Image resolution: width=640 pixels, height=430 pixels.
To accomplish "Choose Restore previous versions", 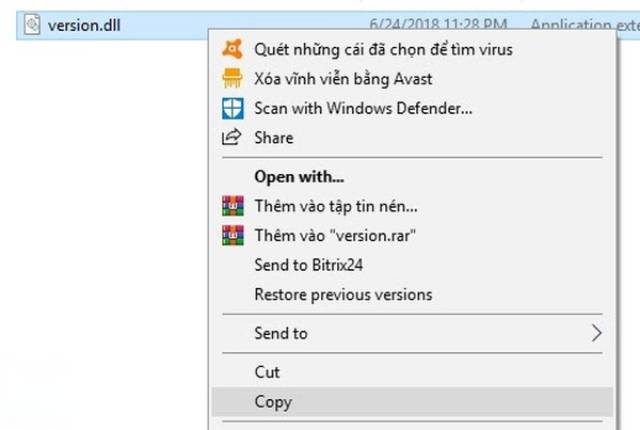I will tap(343, 294).
